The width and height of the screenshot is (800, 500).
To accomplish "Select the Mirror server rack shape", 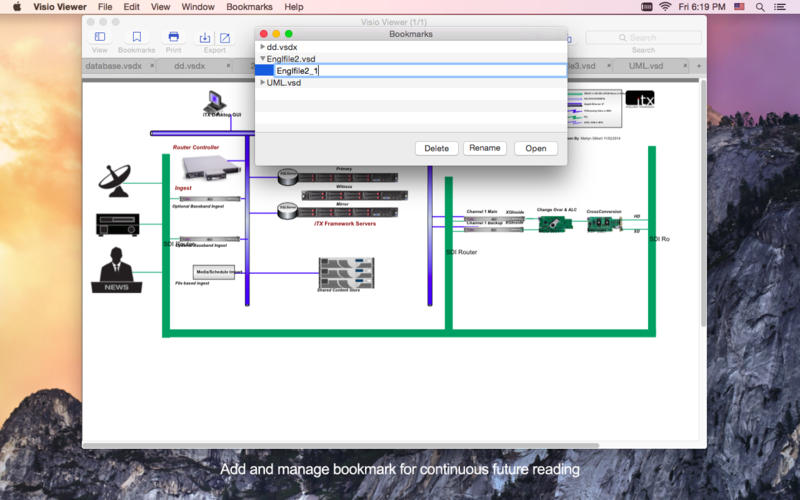I will tap(347, 212).
